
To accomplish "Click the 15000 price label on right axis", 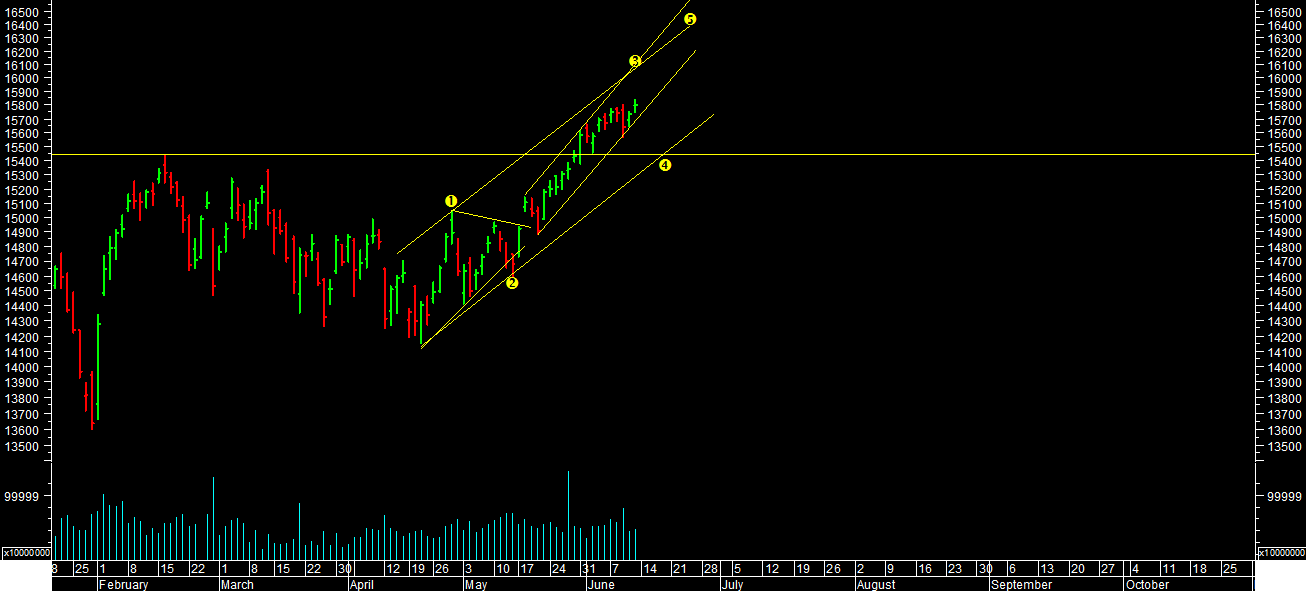I will pyautogui.click(x=1282, y=218).
